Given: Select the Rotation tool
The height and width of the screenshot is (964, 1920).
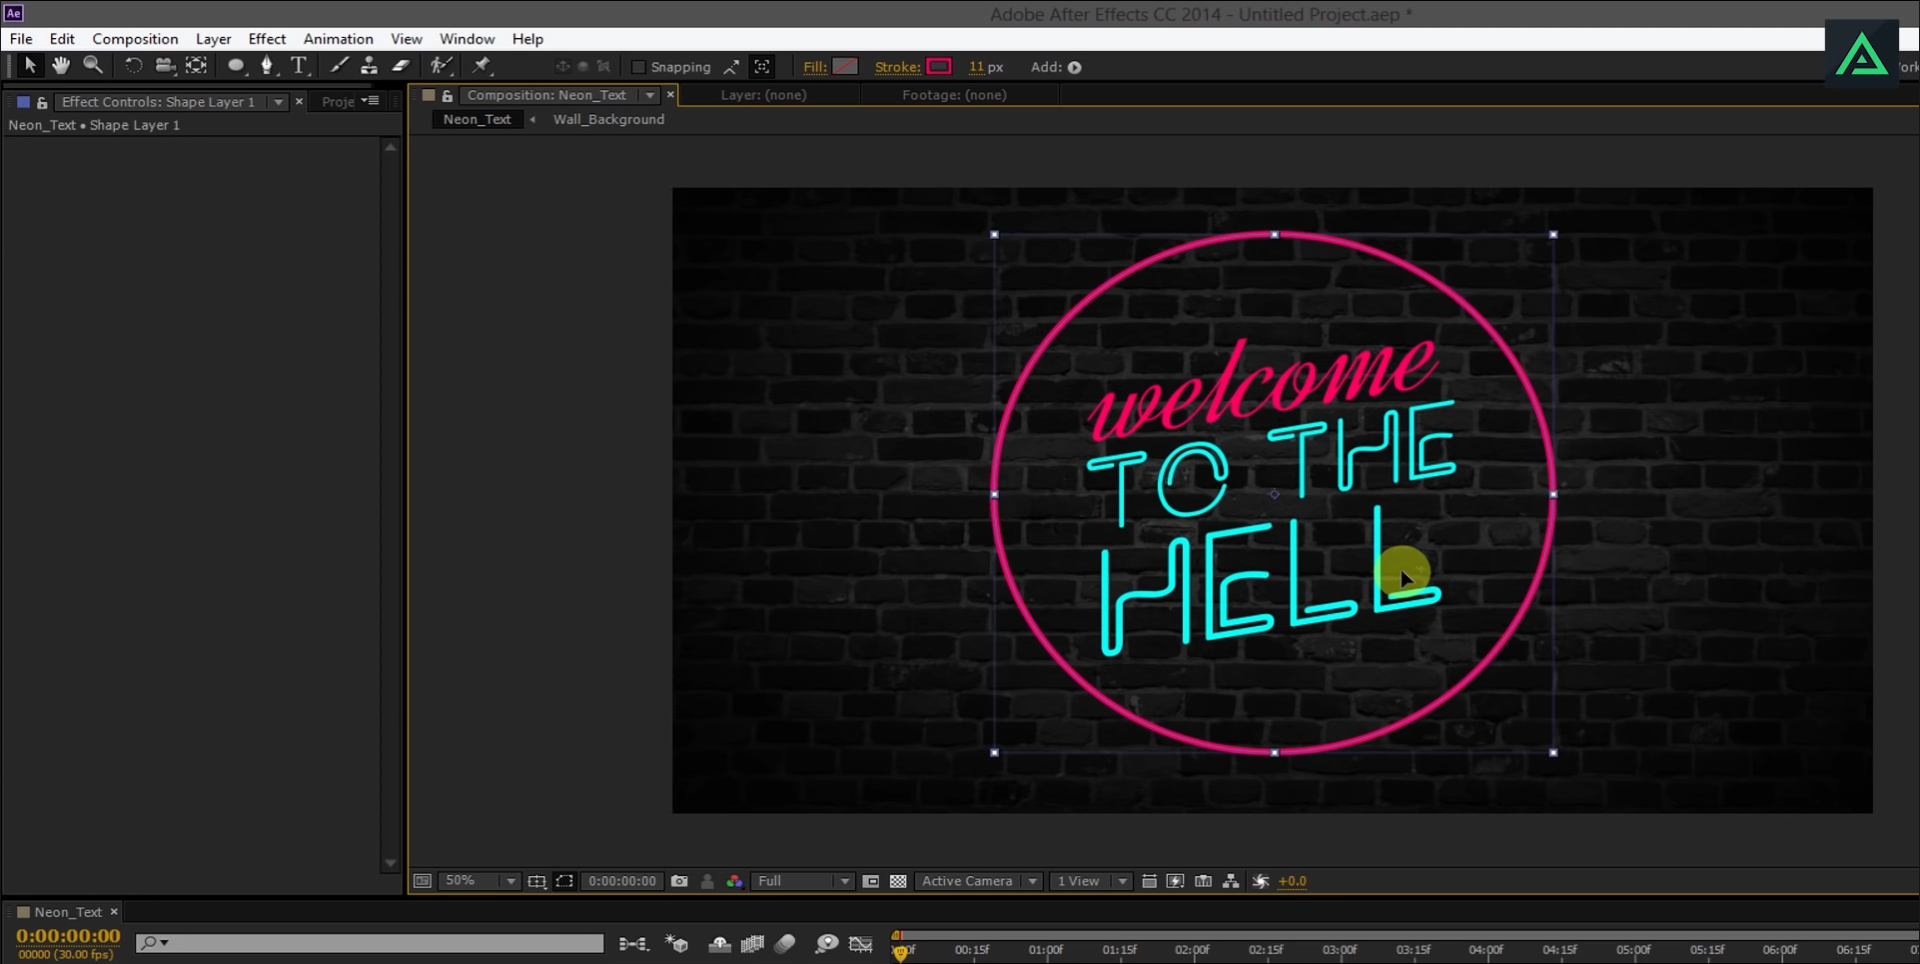Looking at the screenshot, I should [x=133, y=66].
